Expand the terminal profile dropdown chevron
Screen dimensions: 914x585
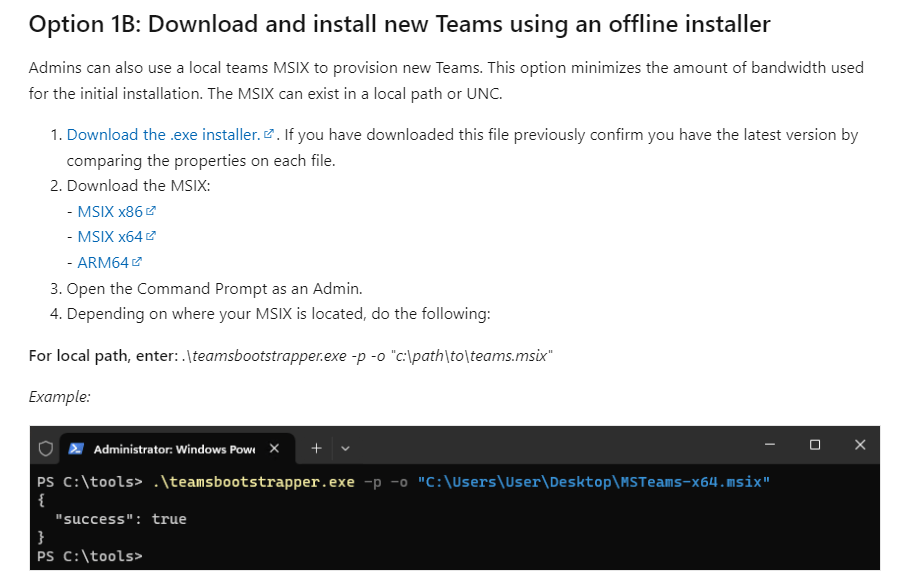345,449
